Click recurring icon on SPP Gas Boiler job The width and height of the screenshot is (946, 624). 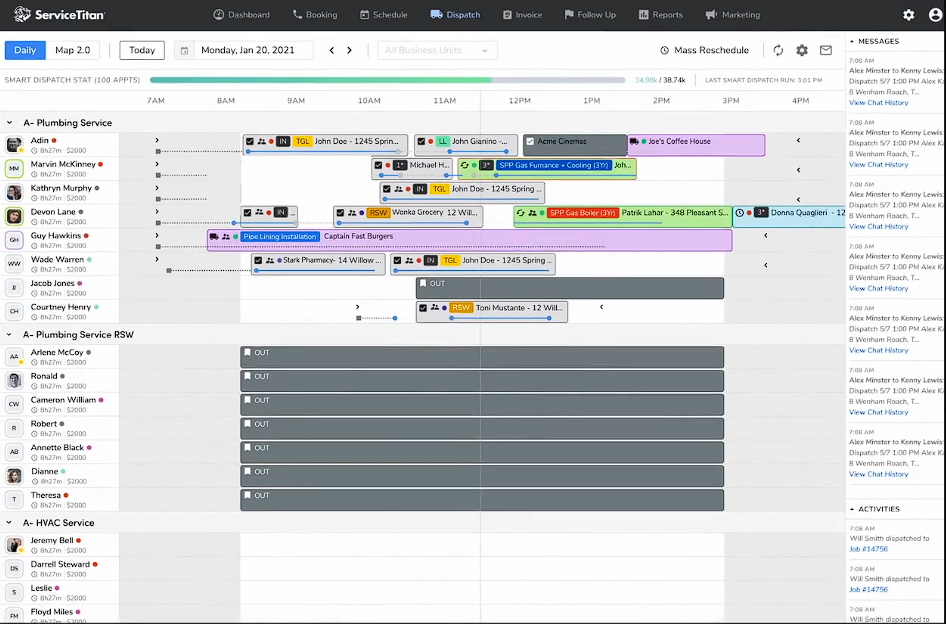click(x=521, y=212)
